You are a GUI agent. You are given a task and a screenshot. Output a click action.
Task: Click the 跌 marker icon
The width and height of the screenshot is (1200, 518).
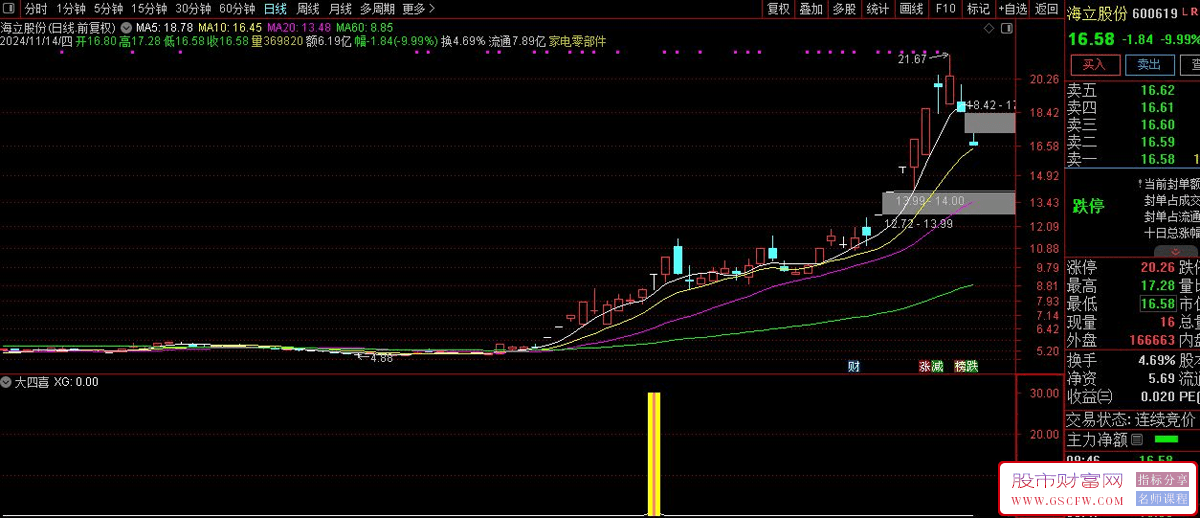972,366
